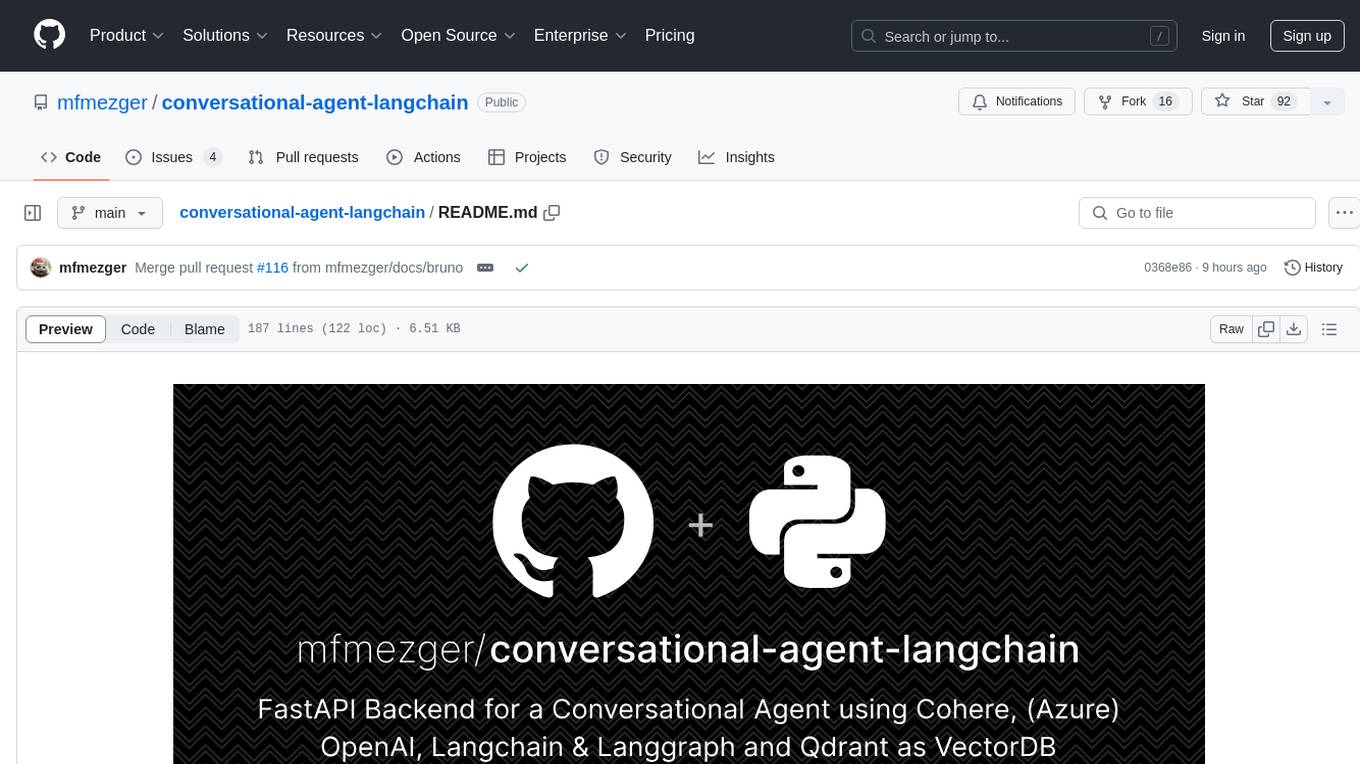Click the Notifications bell button
Image resolution: width=1360 pixels, height=764 pixels.
pos(1017,102)
